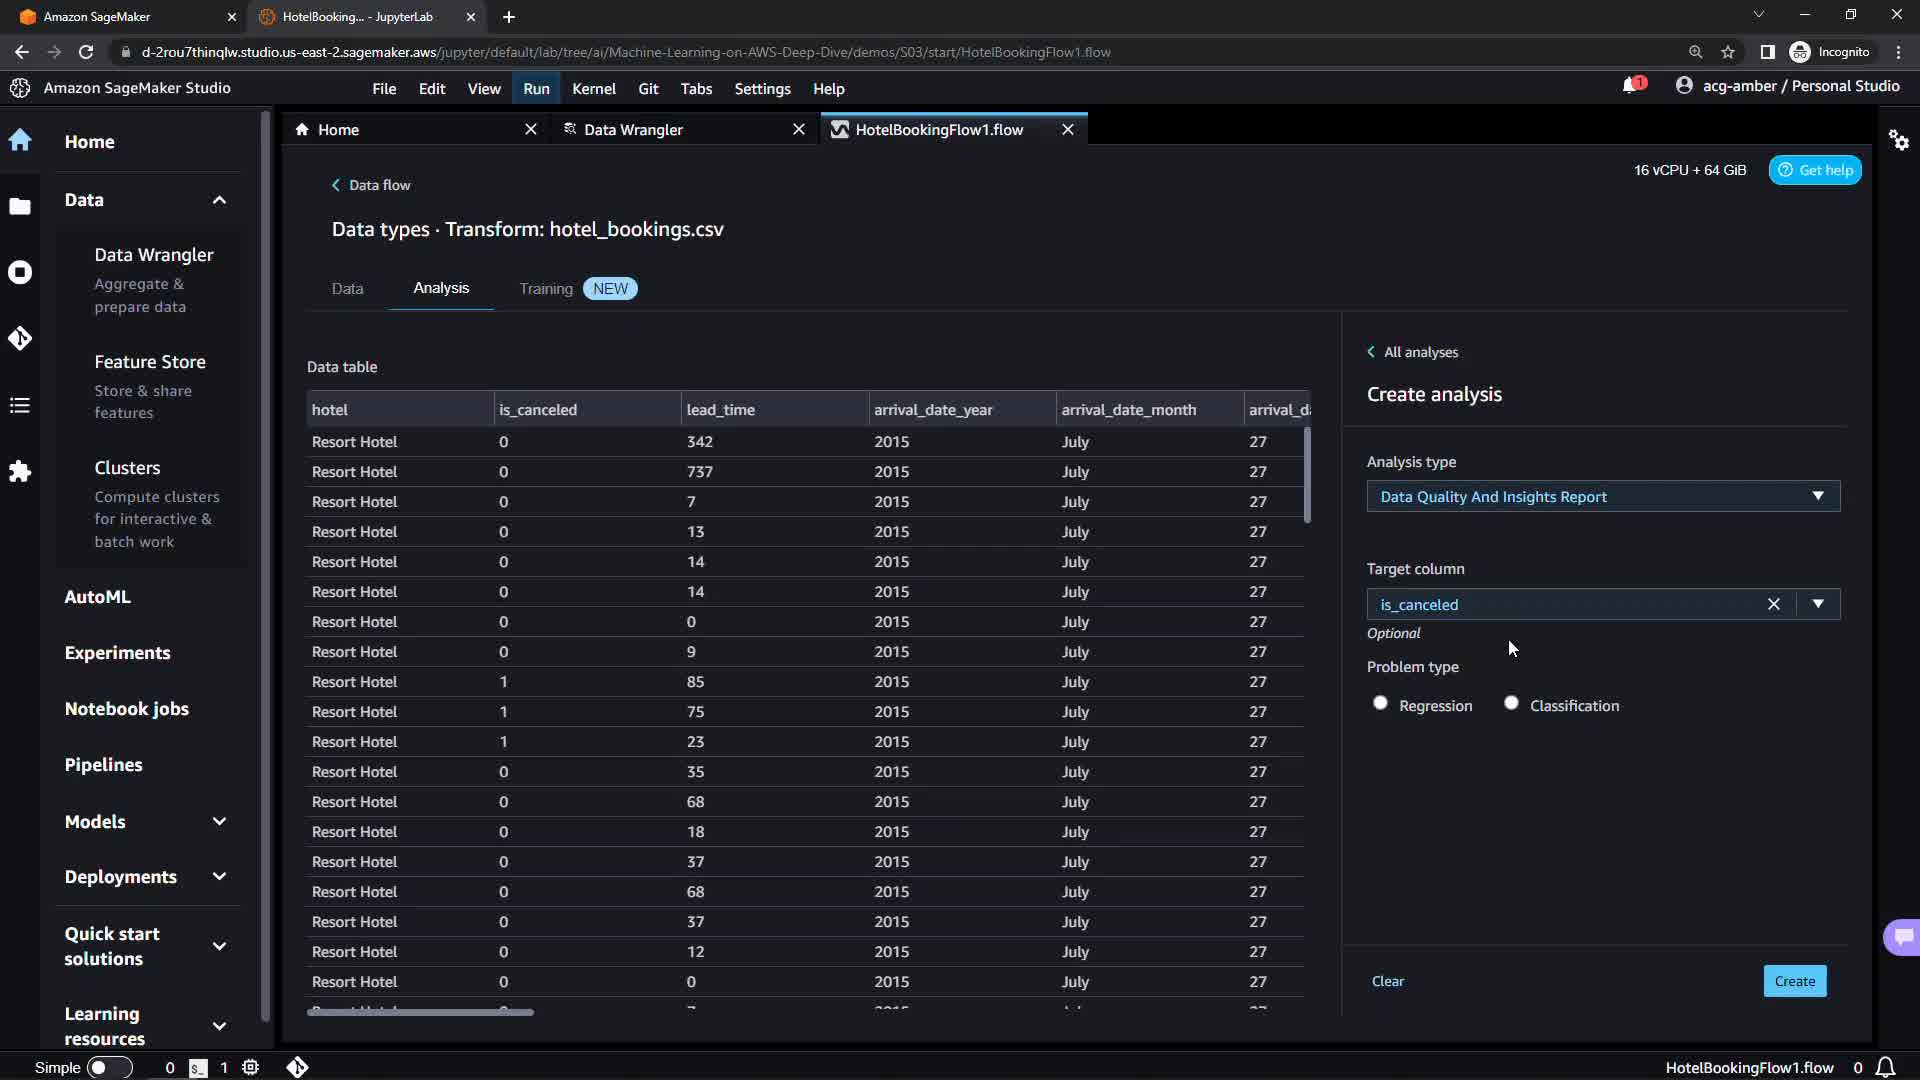Click the Home icon in left sidebar
The height and width of the screenshot is (1080, 1920).
click(20, 141)
